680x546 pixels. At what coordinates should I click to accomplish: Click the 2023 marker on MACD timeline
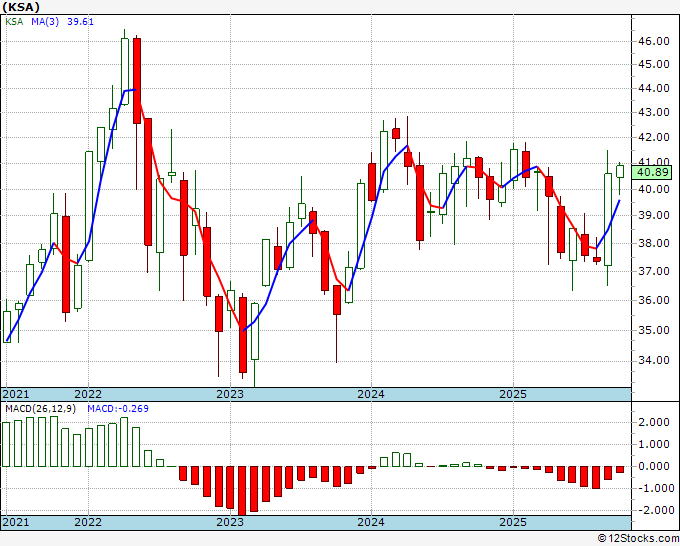coord(230,522)
